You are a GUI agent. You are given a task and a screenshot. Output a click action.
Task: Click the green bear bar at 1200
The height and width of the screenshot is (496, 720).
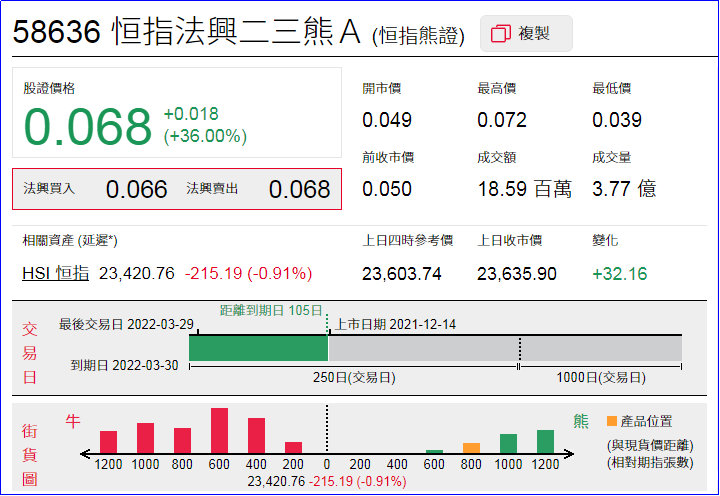545,442
